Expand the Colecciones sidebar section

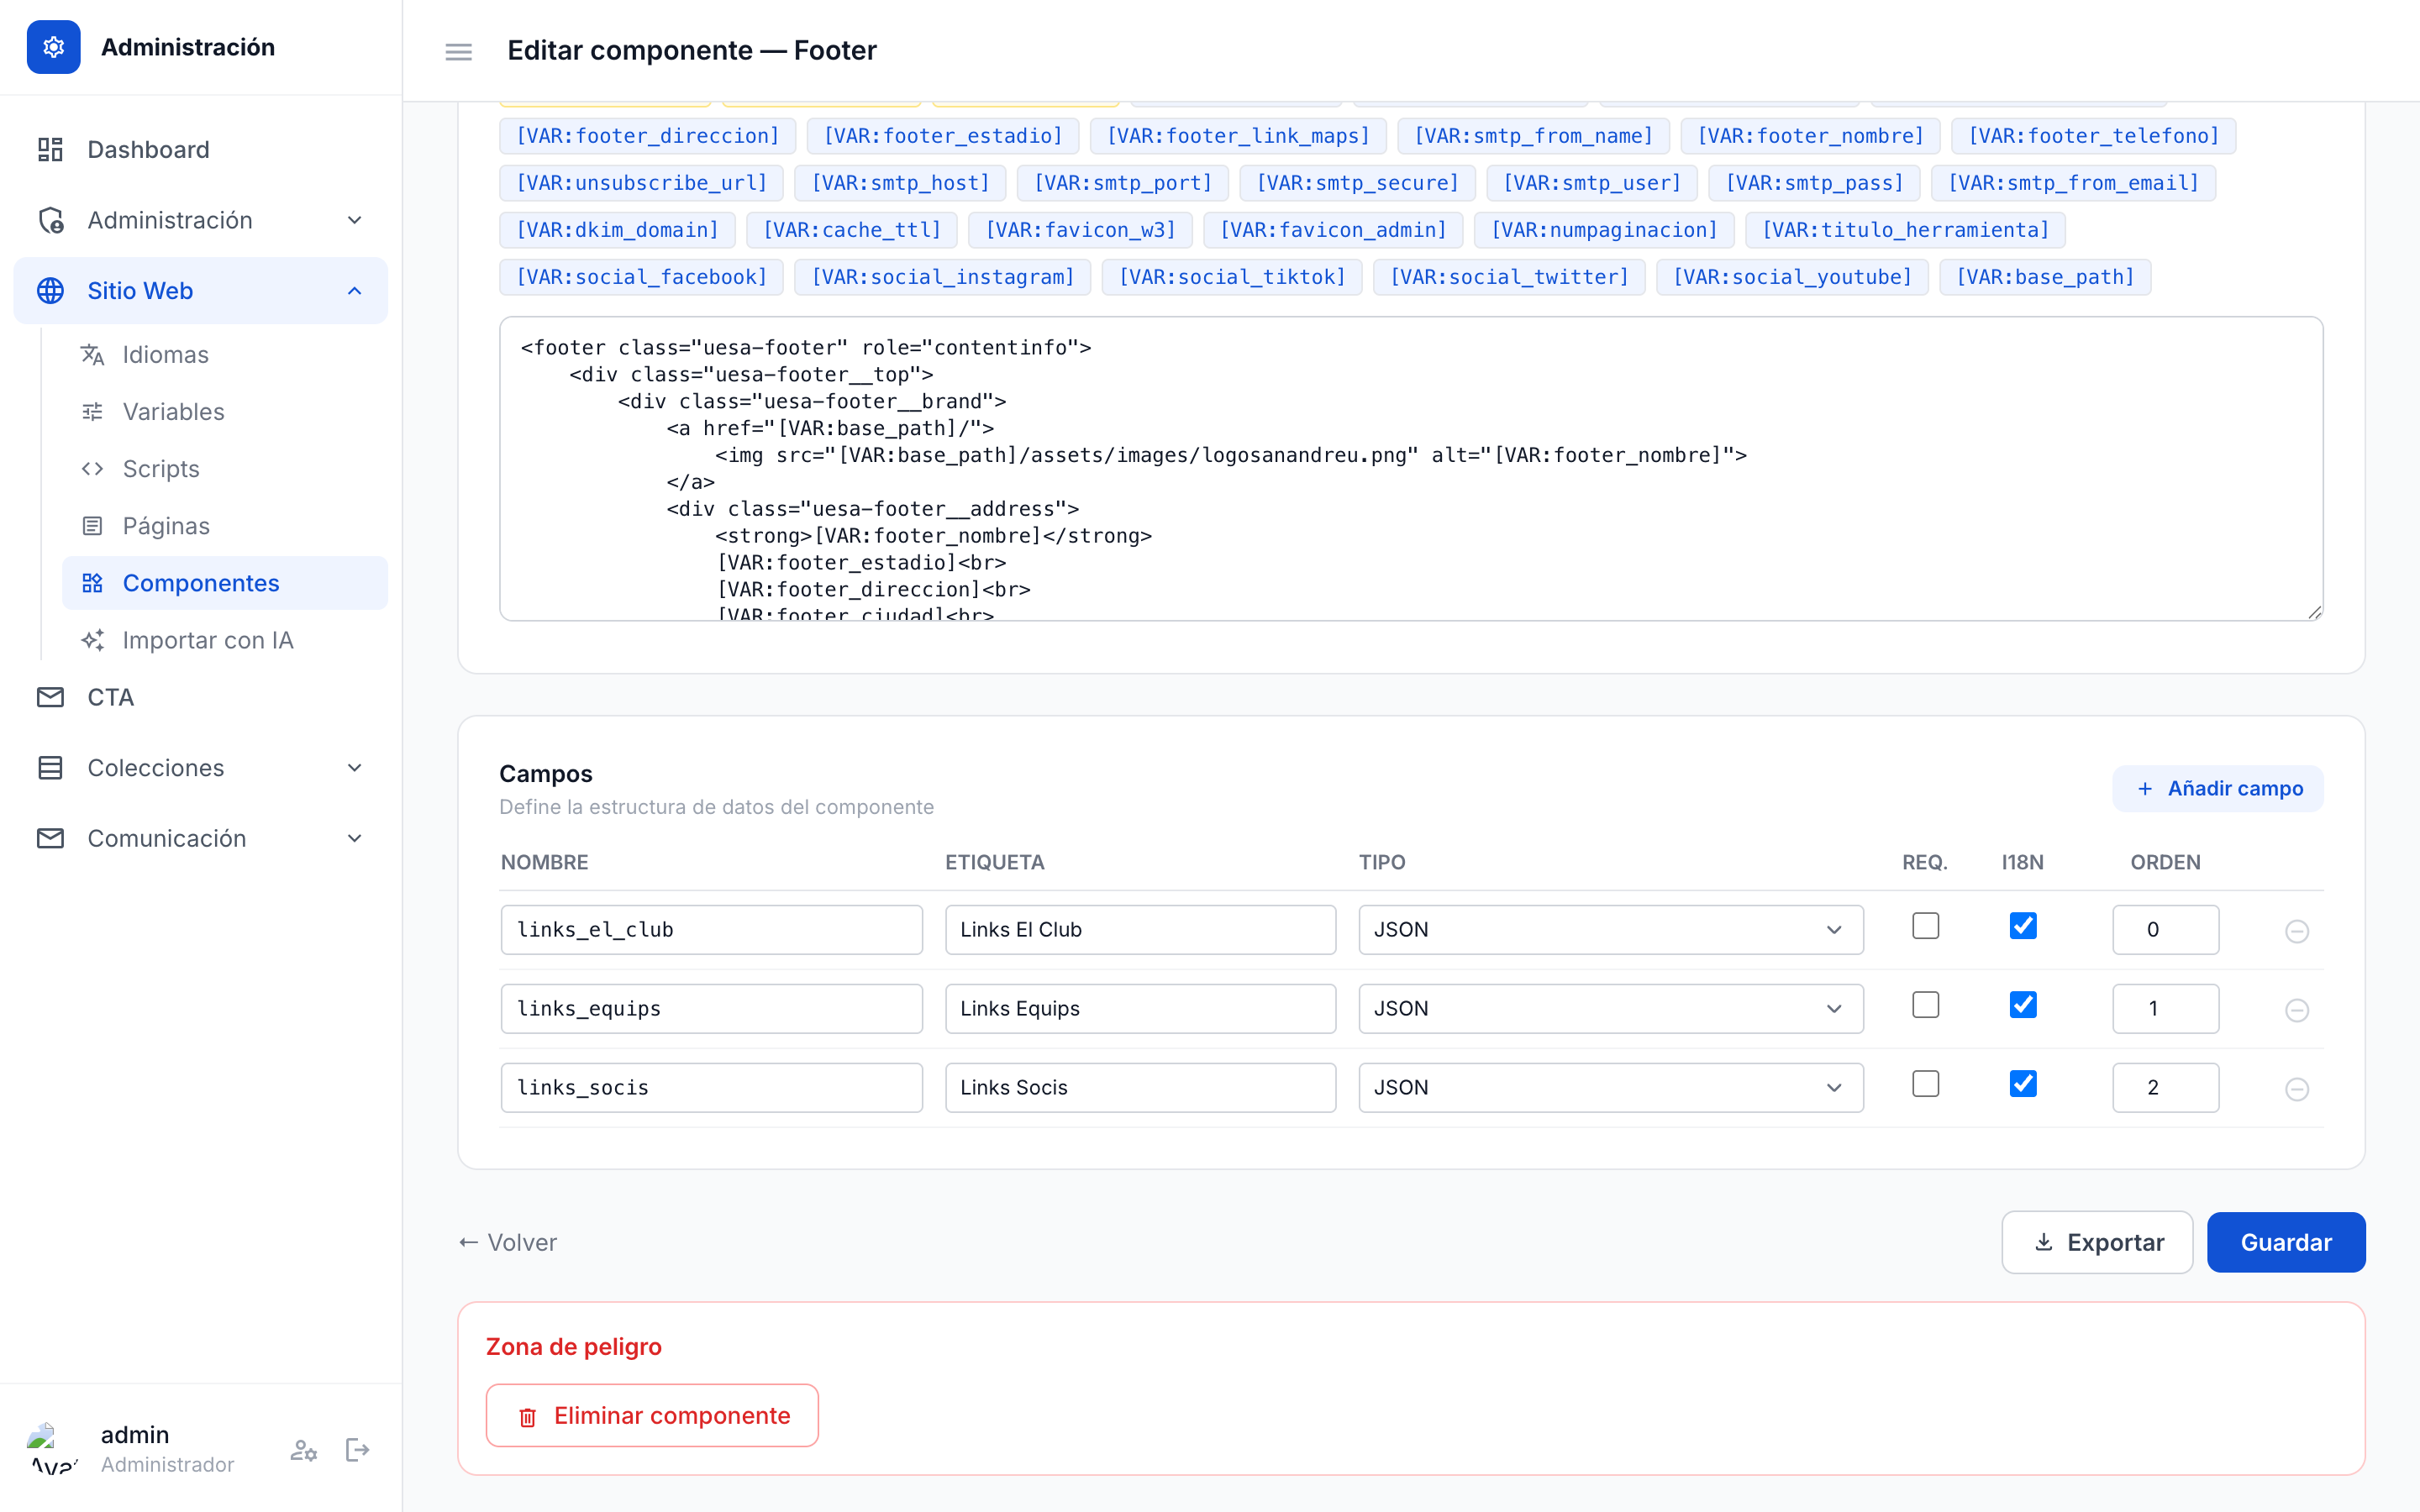(x=201, y=768)
